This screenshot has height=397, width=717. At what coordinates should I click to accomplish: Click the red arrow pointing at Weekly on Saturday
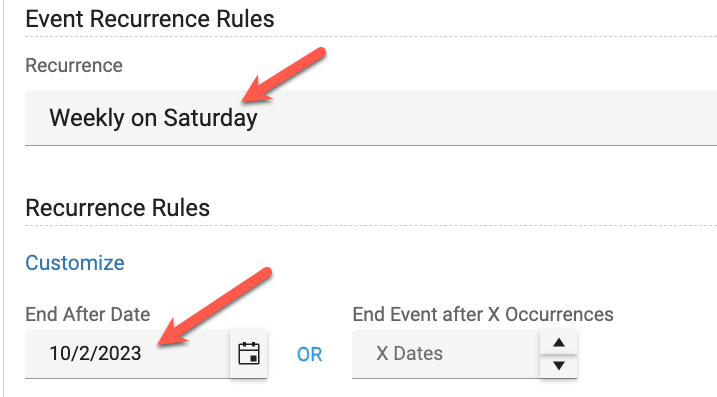(x=284, y=75)
